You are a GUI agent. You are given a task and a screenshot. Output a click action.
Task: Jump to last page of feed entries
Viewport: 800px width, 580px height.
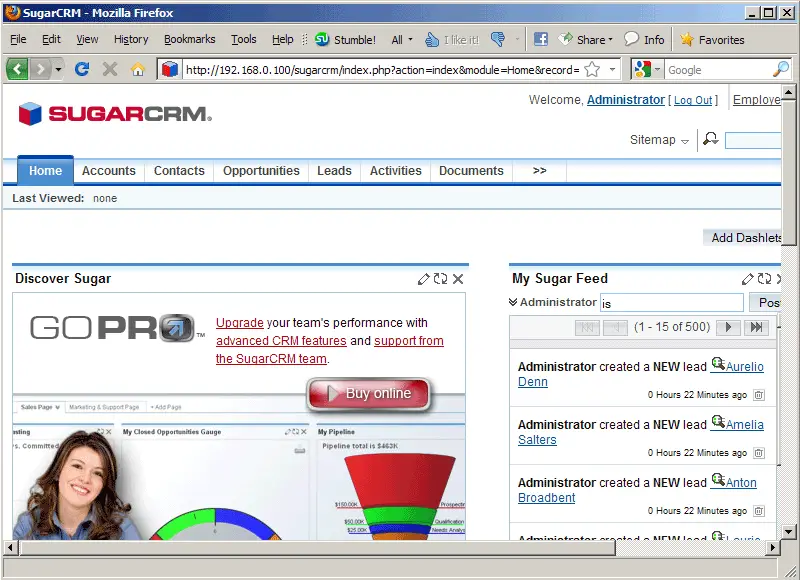pyautogui.click(x=757, y=327)
